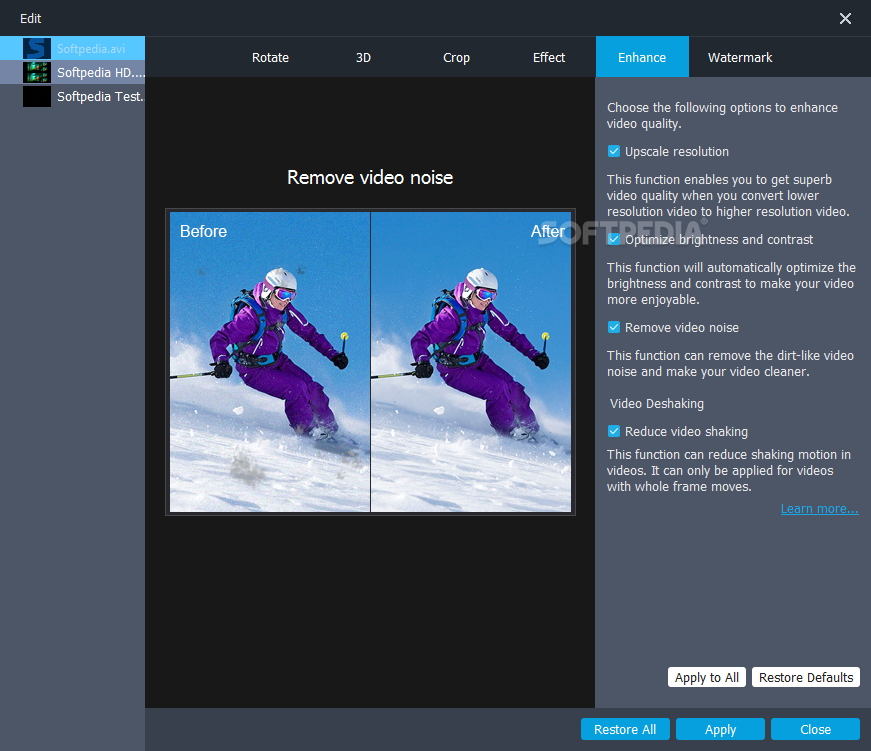Click Restore Defaults button
Image resolution: width=871 pixels, height=751 pixels.
pos(806,677)
